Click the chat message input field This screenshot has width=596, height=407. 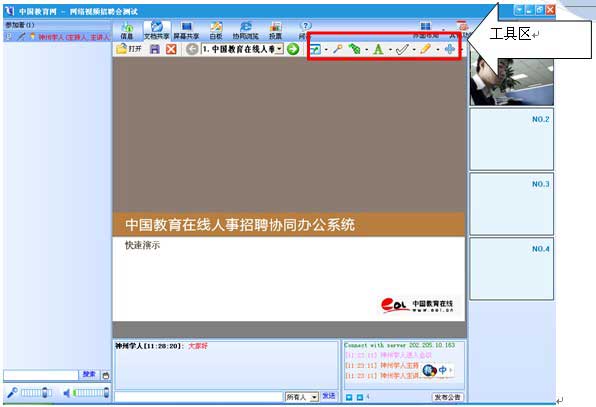198,397
